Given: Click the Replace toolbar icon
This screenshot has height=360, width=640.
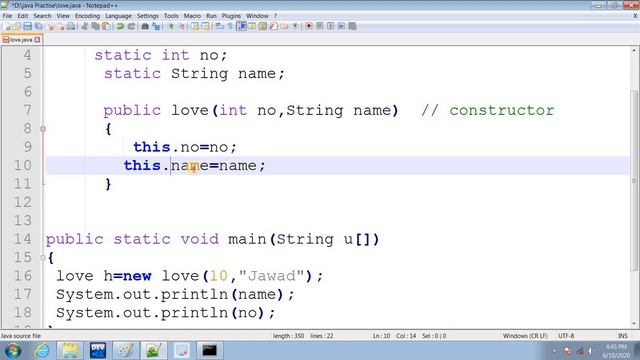Looking at the screenshot, I should coord(156,27).
